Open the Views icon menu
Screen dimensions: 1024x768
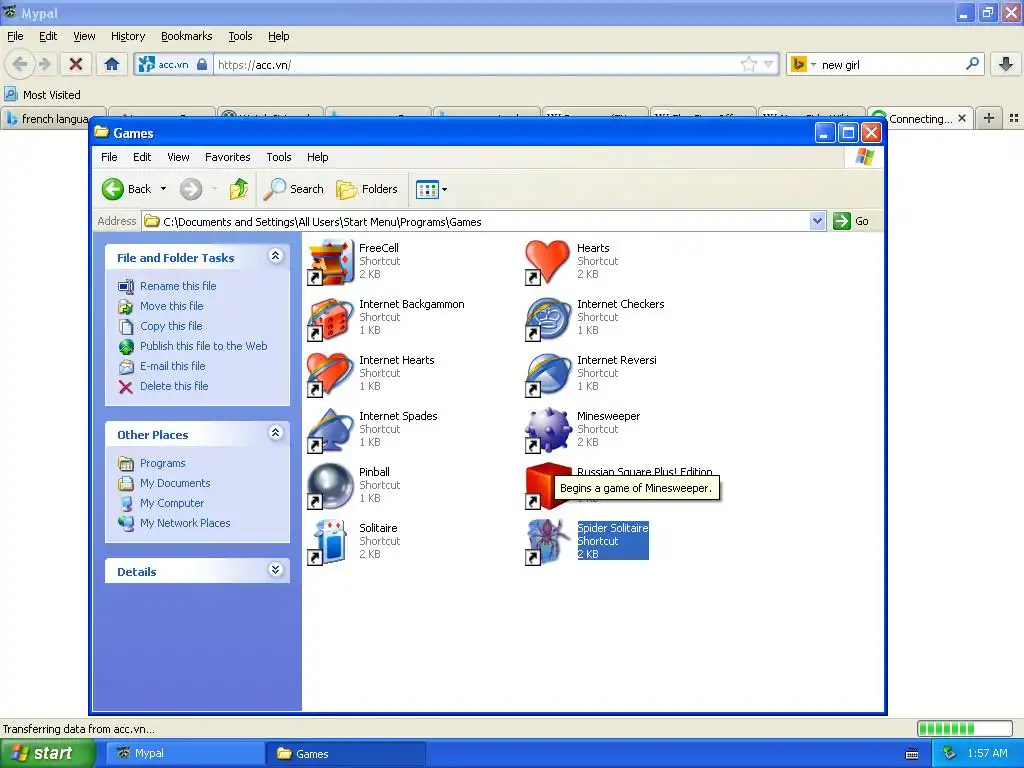[x=431, y=189]
